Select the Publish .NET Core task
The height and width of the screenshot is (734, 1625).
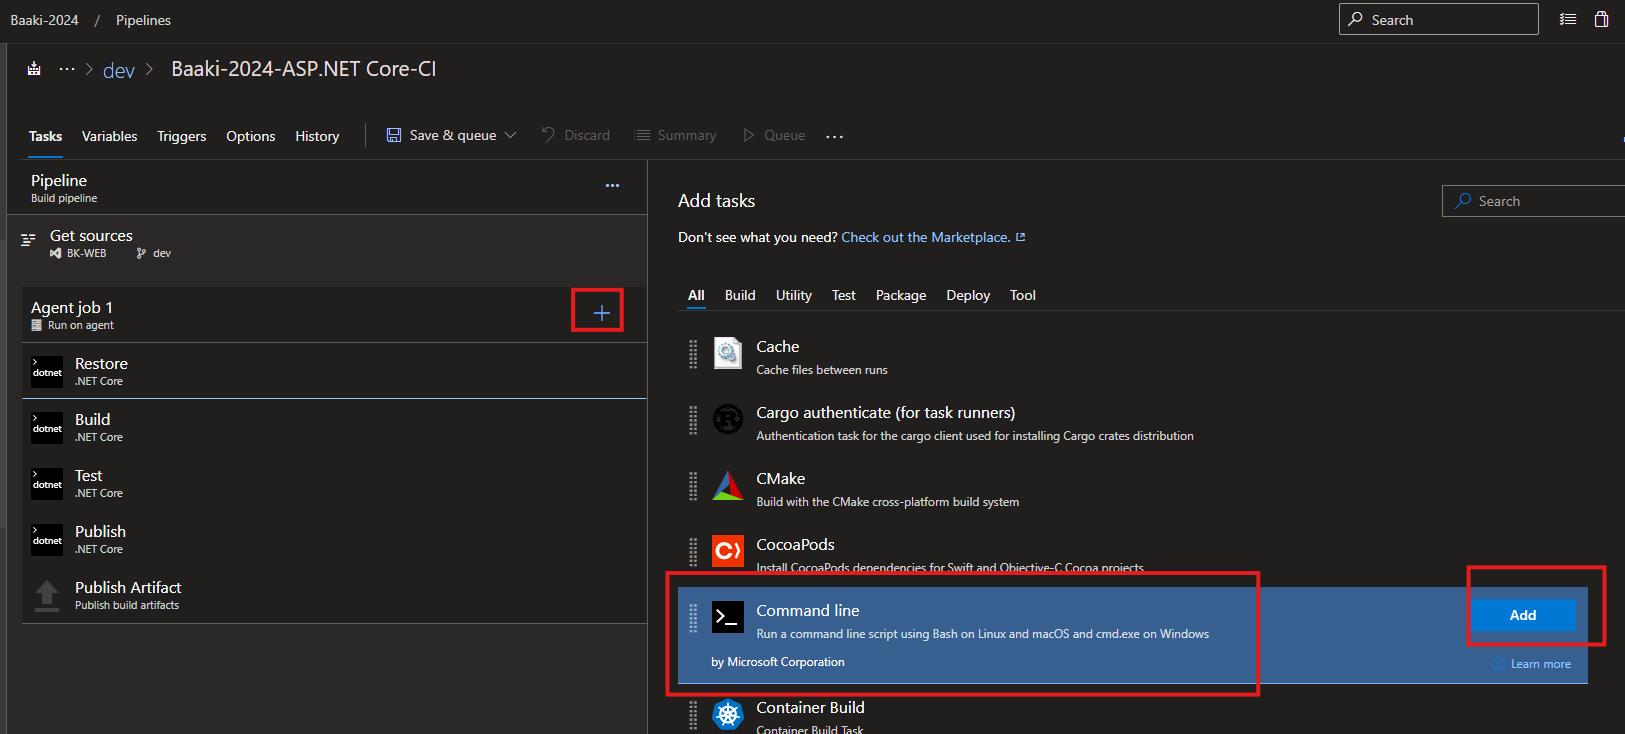pyautogui.click(x=334, y=539)
